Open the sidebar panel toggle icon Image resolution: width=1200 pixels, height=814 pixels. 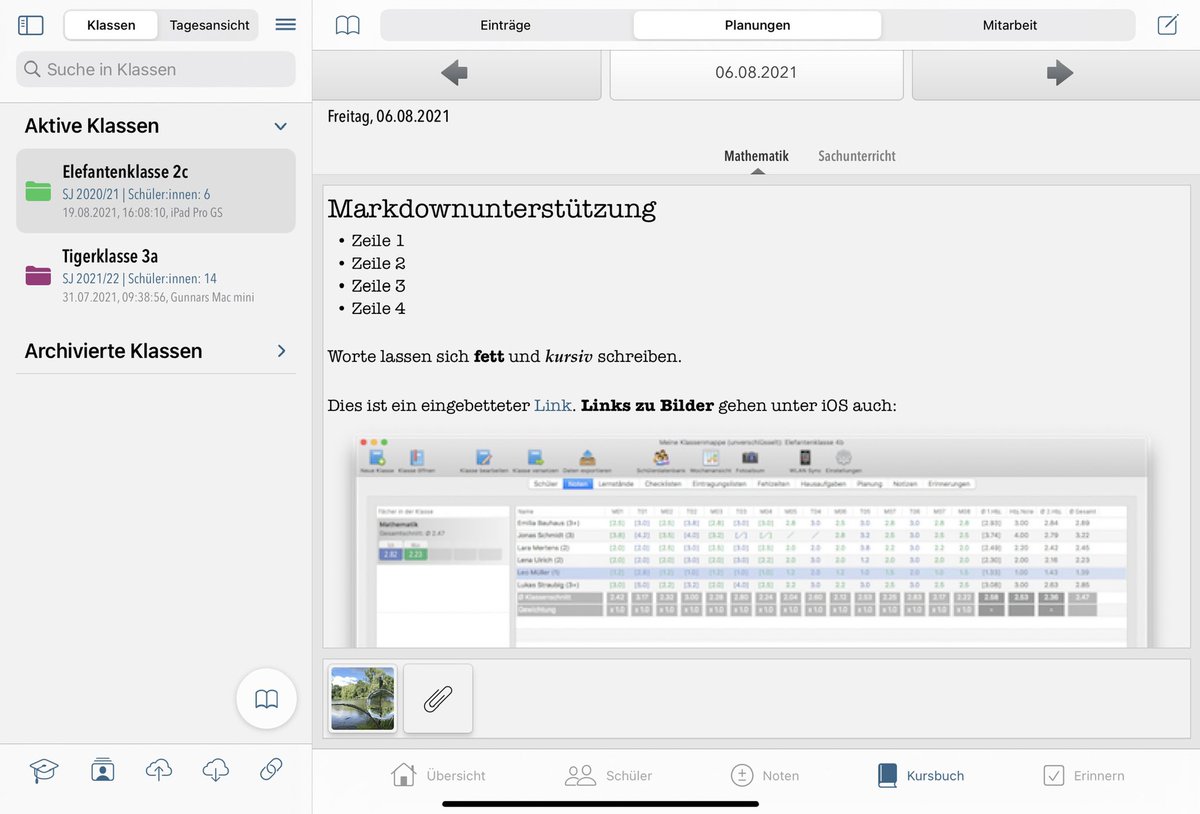click(x=30, y=24)
